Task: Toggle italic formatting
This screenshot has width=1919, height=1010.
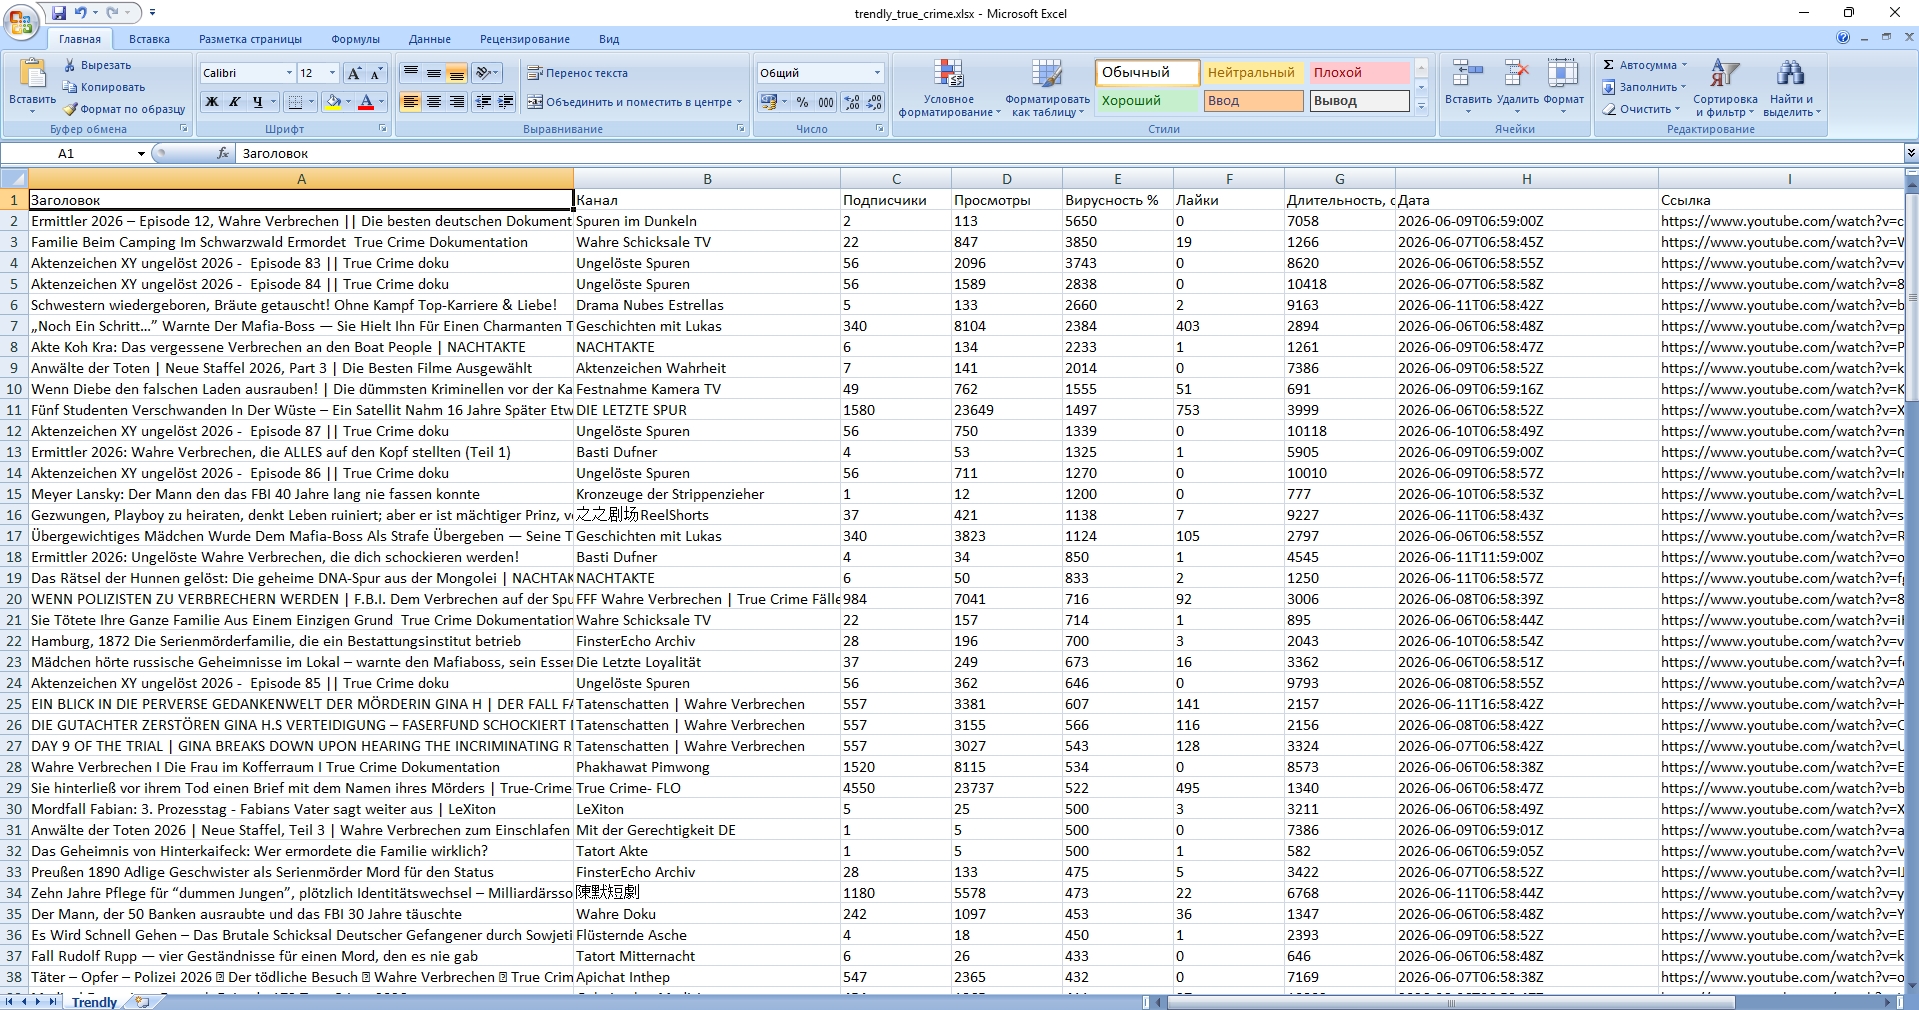Action: pos(234,102)
